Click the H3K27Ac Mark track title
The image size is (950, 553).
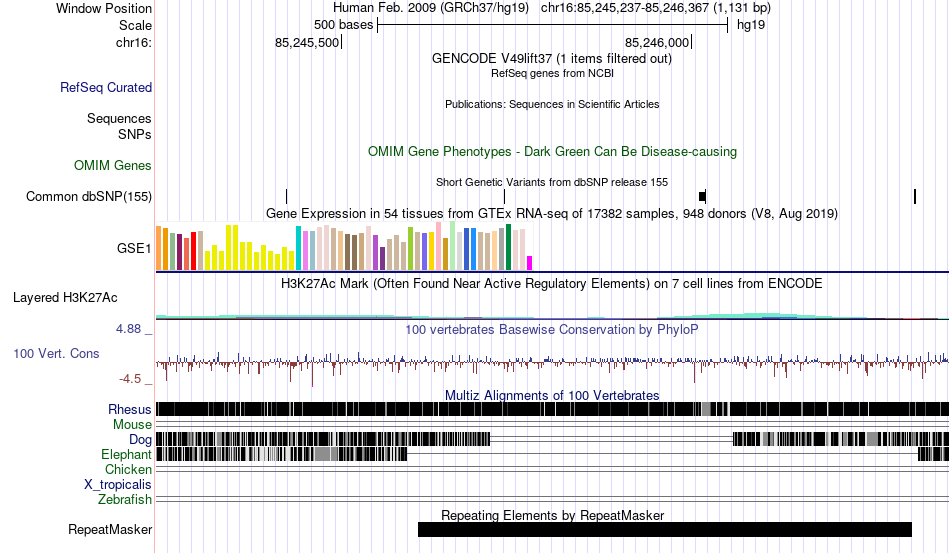coord(552,283)
